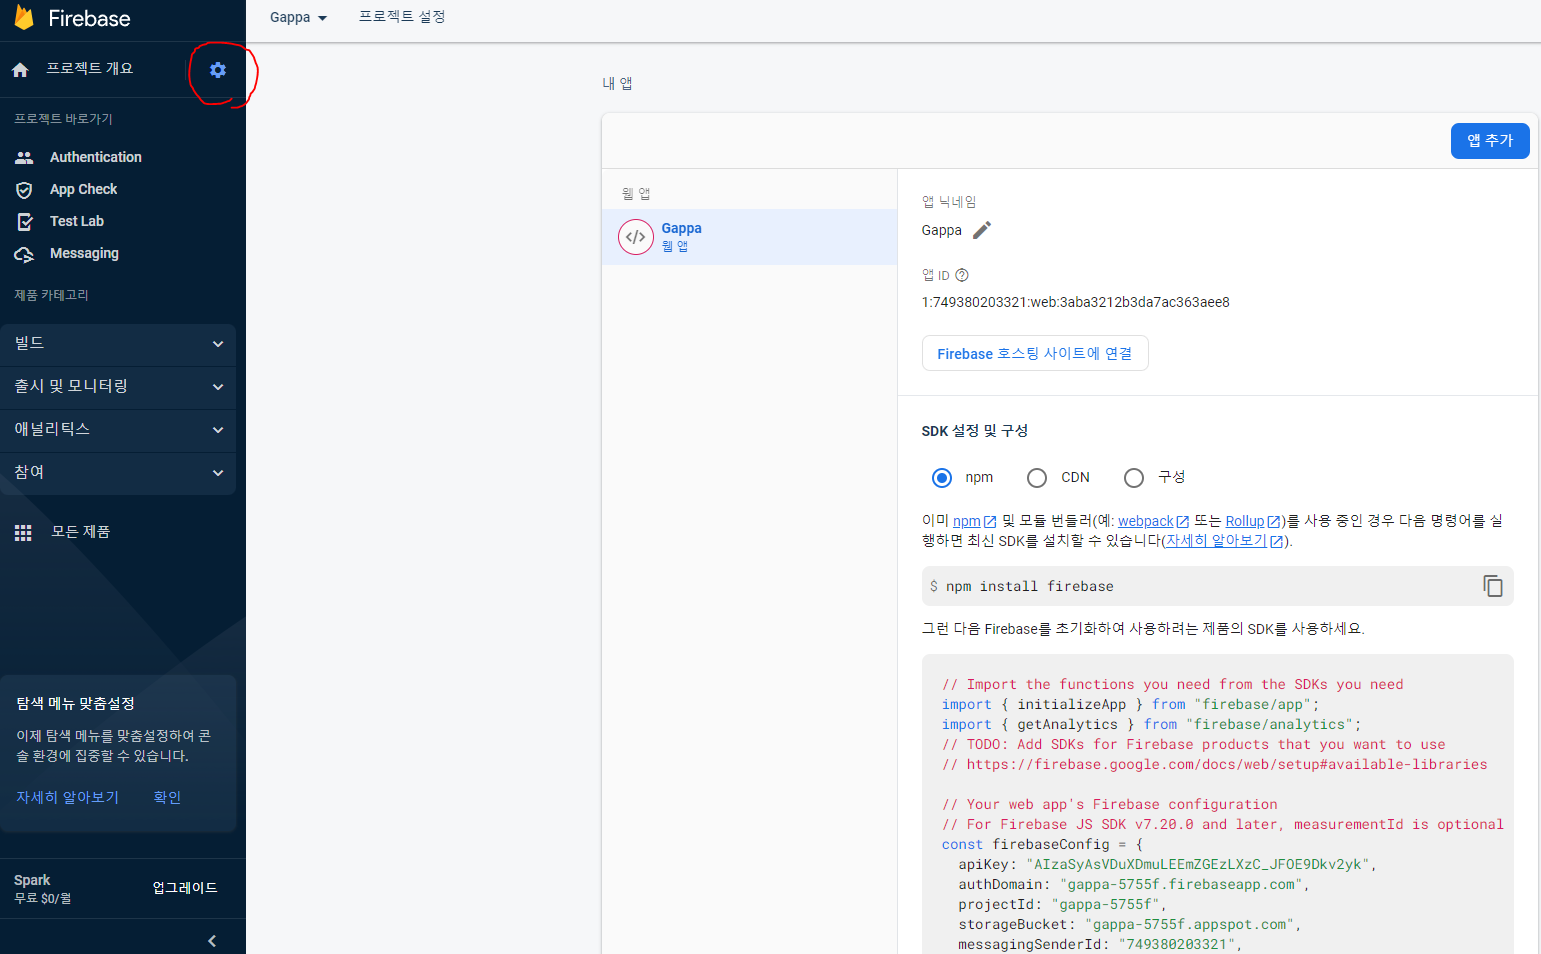Edit app nickname with pencil icon

[x=982, y=230]
